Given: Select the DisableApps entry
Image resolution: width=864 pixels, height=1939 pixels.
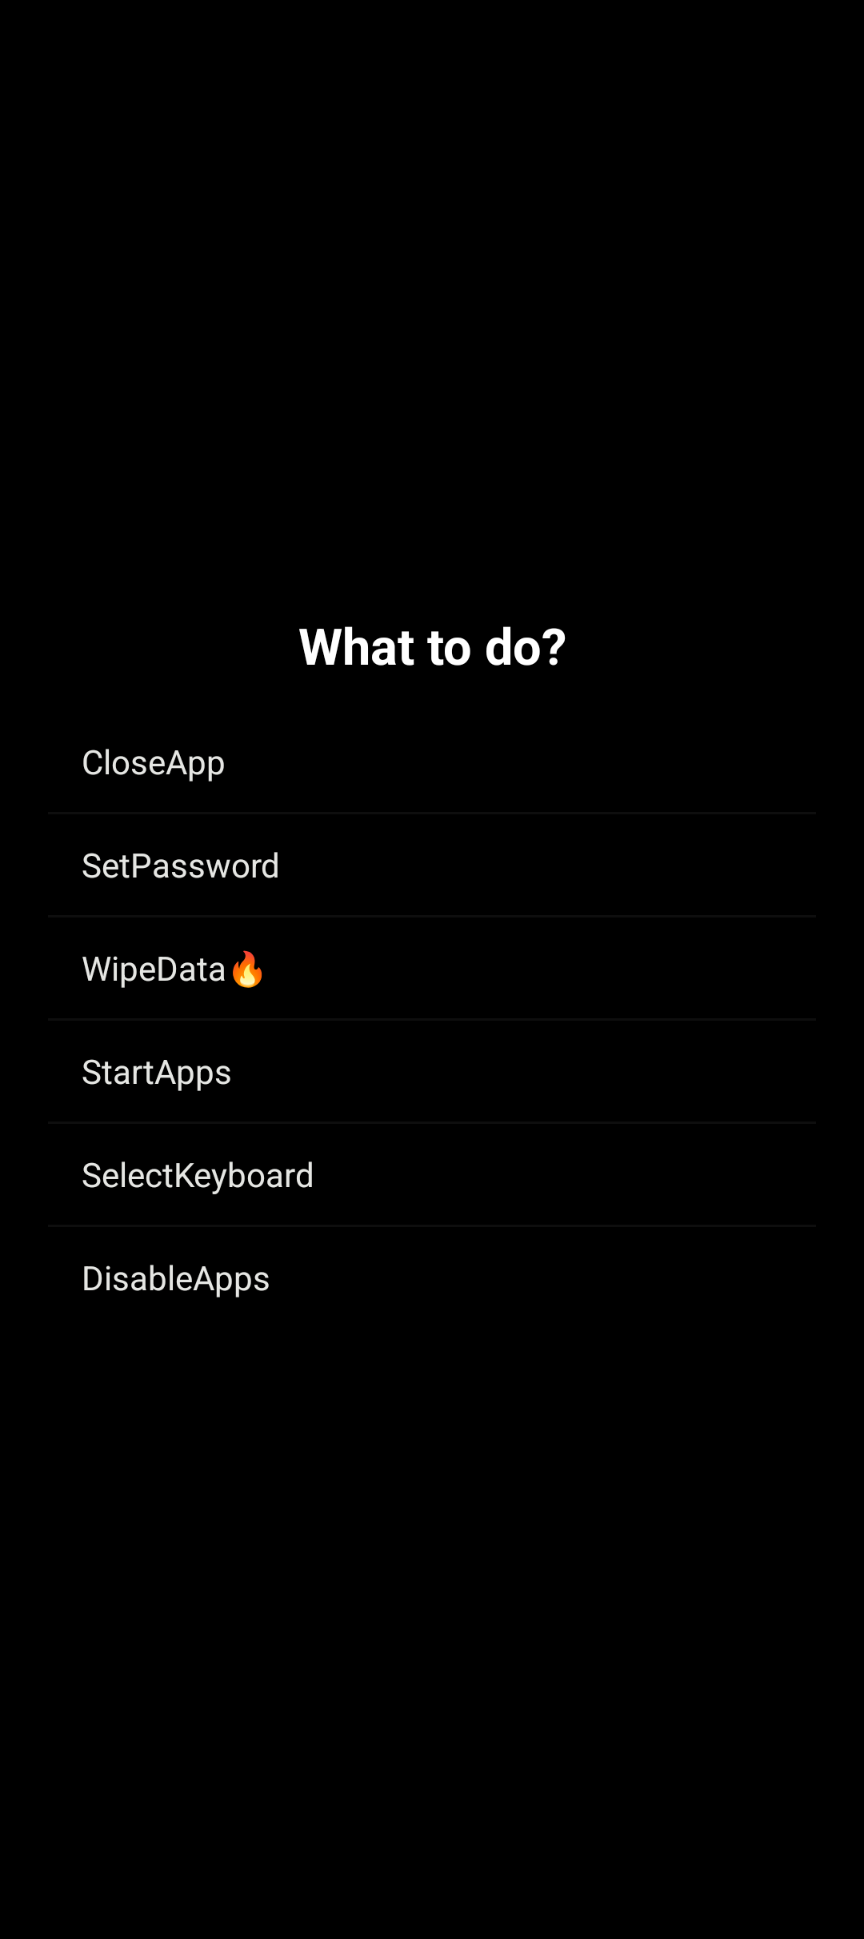Looking at the screenshot, I should 175,1278.
